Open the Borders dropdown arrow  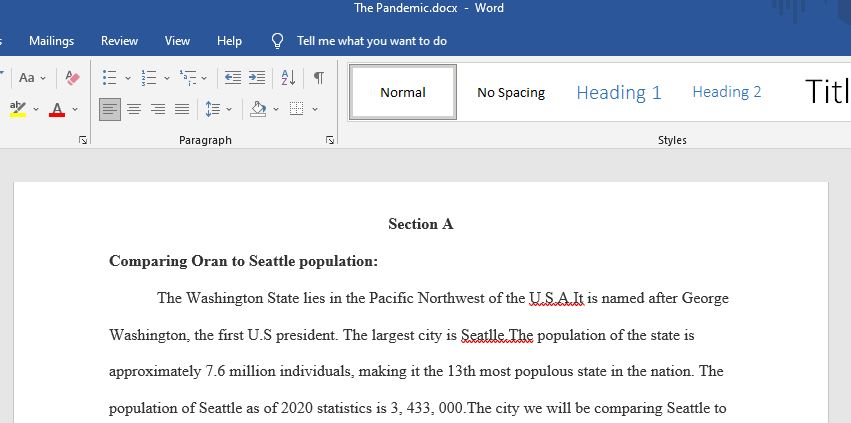point(315,110)
